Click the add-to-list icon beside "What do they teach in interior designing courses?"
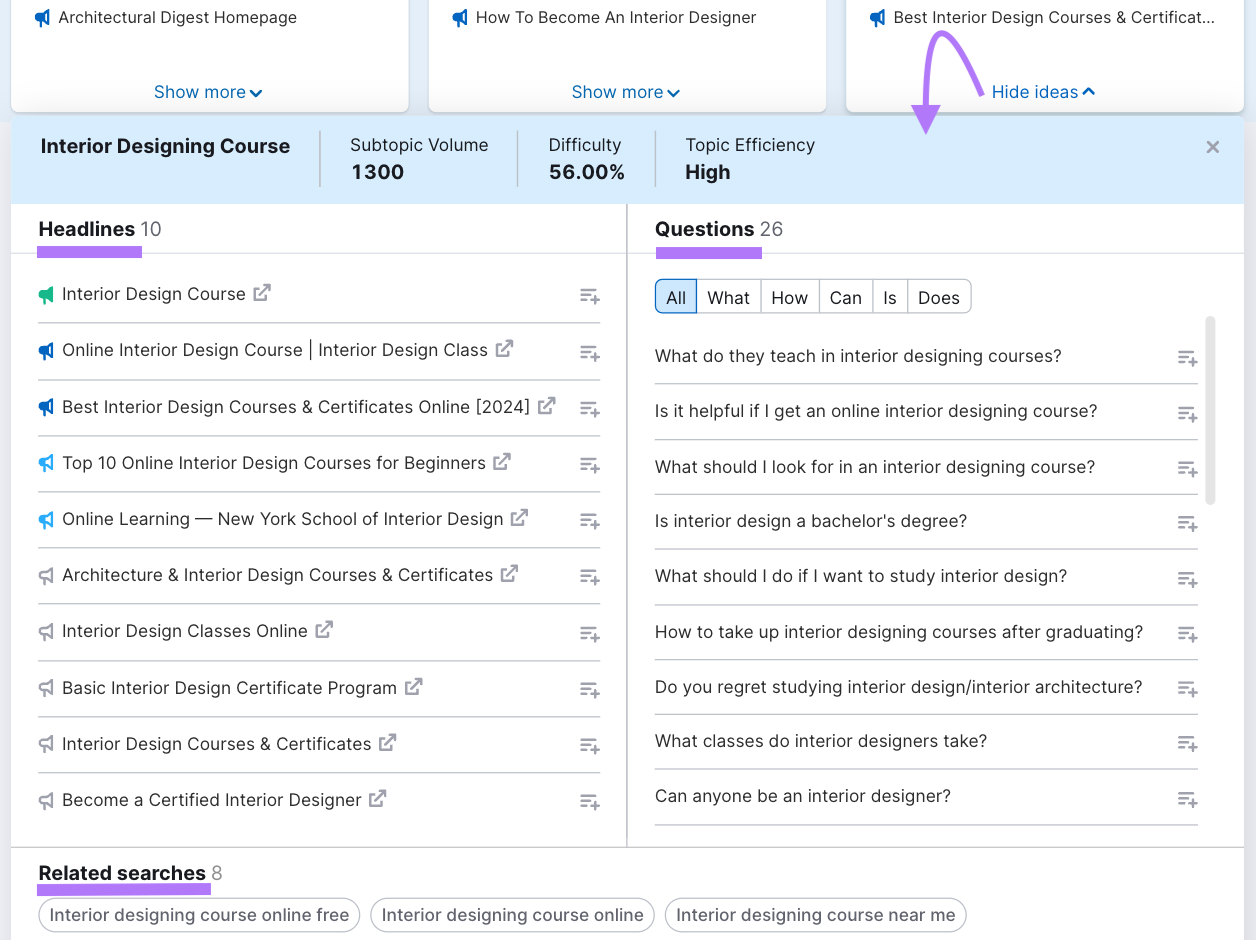The image size is (1256, 940). pos(1187,357)
